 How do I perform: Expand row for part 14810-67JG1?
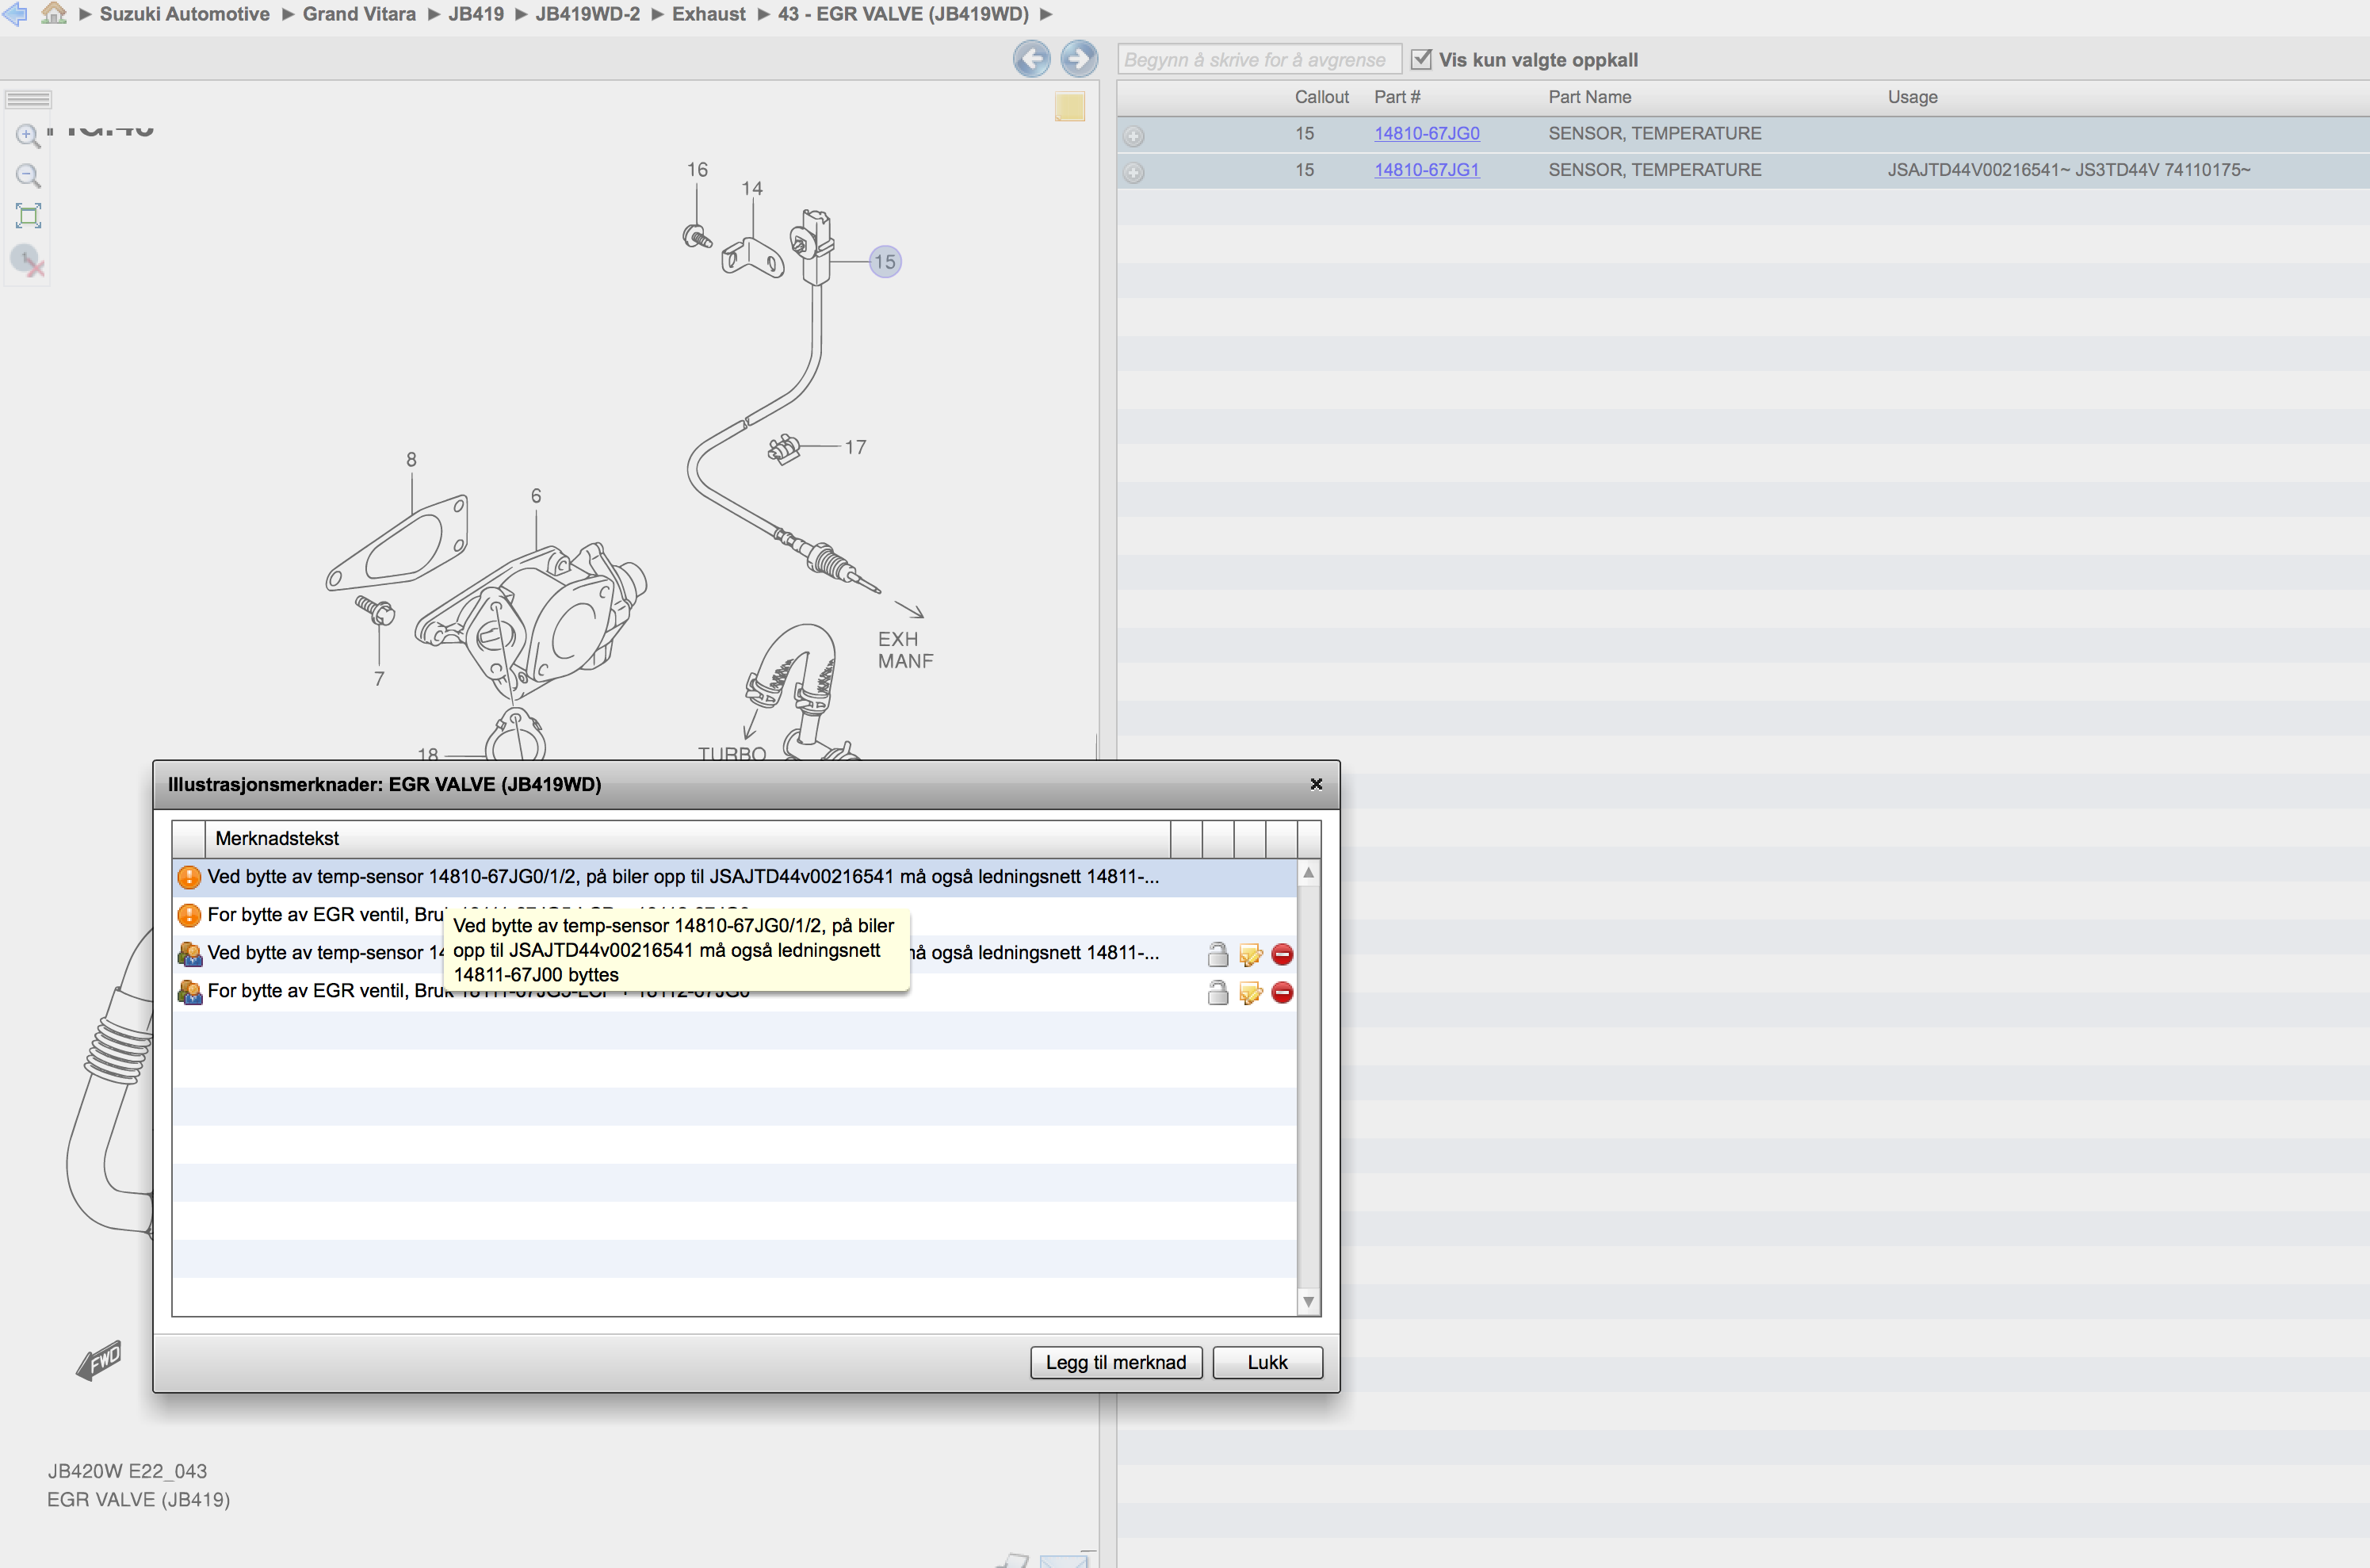coord(1133,172)
